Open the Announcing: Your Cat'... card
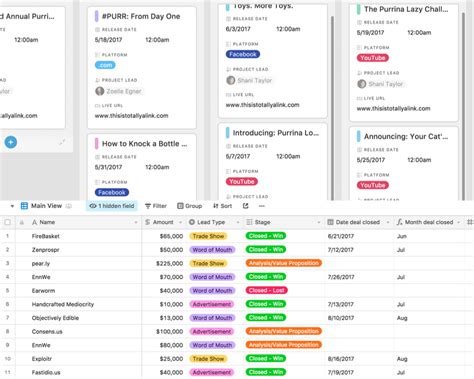This screenshot has width=474, height=379. pos(404,164)
